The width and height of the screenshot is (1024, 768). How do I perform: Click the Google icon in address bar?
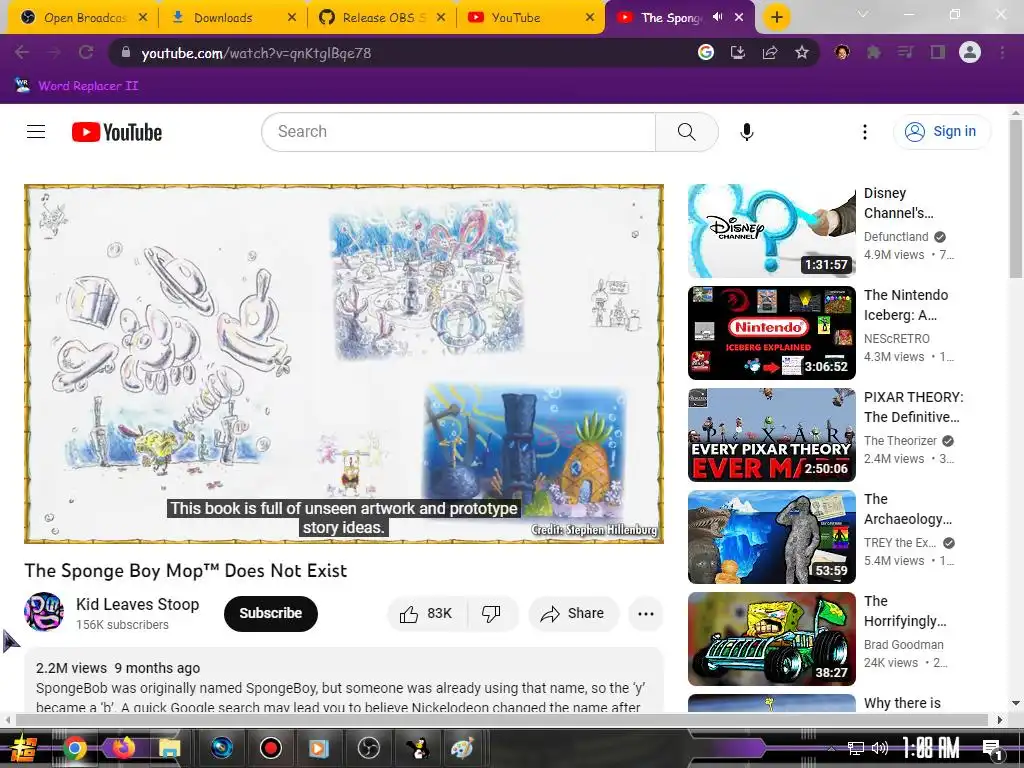pyautogui.click(x=705, y=52)
